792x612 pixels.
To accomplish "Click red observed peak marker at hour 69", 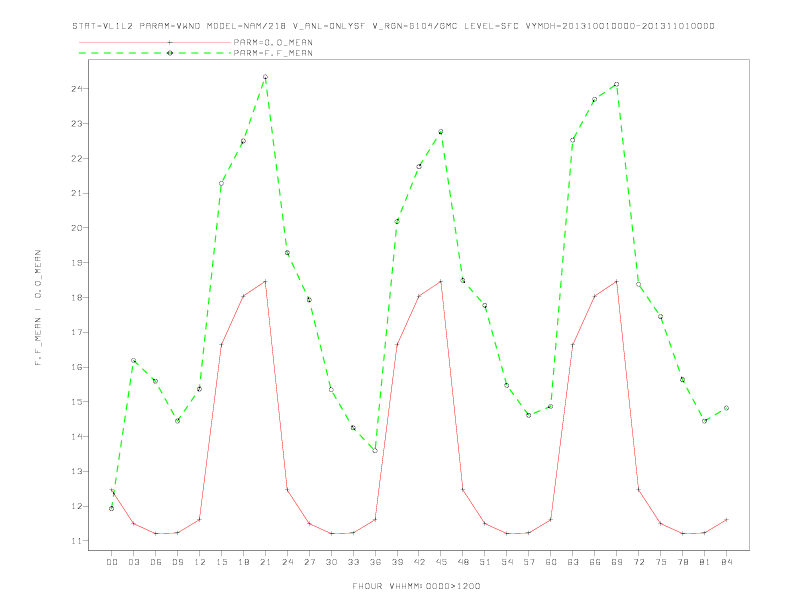I will [x=617, y=281].
